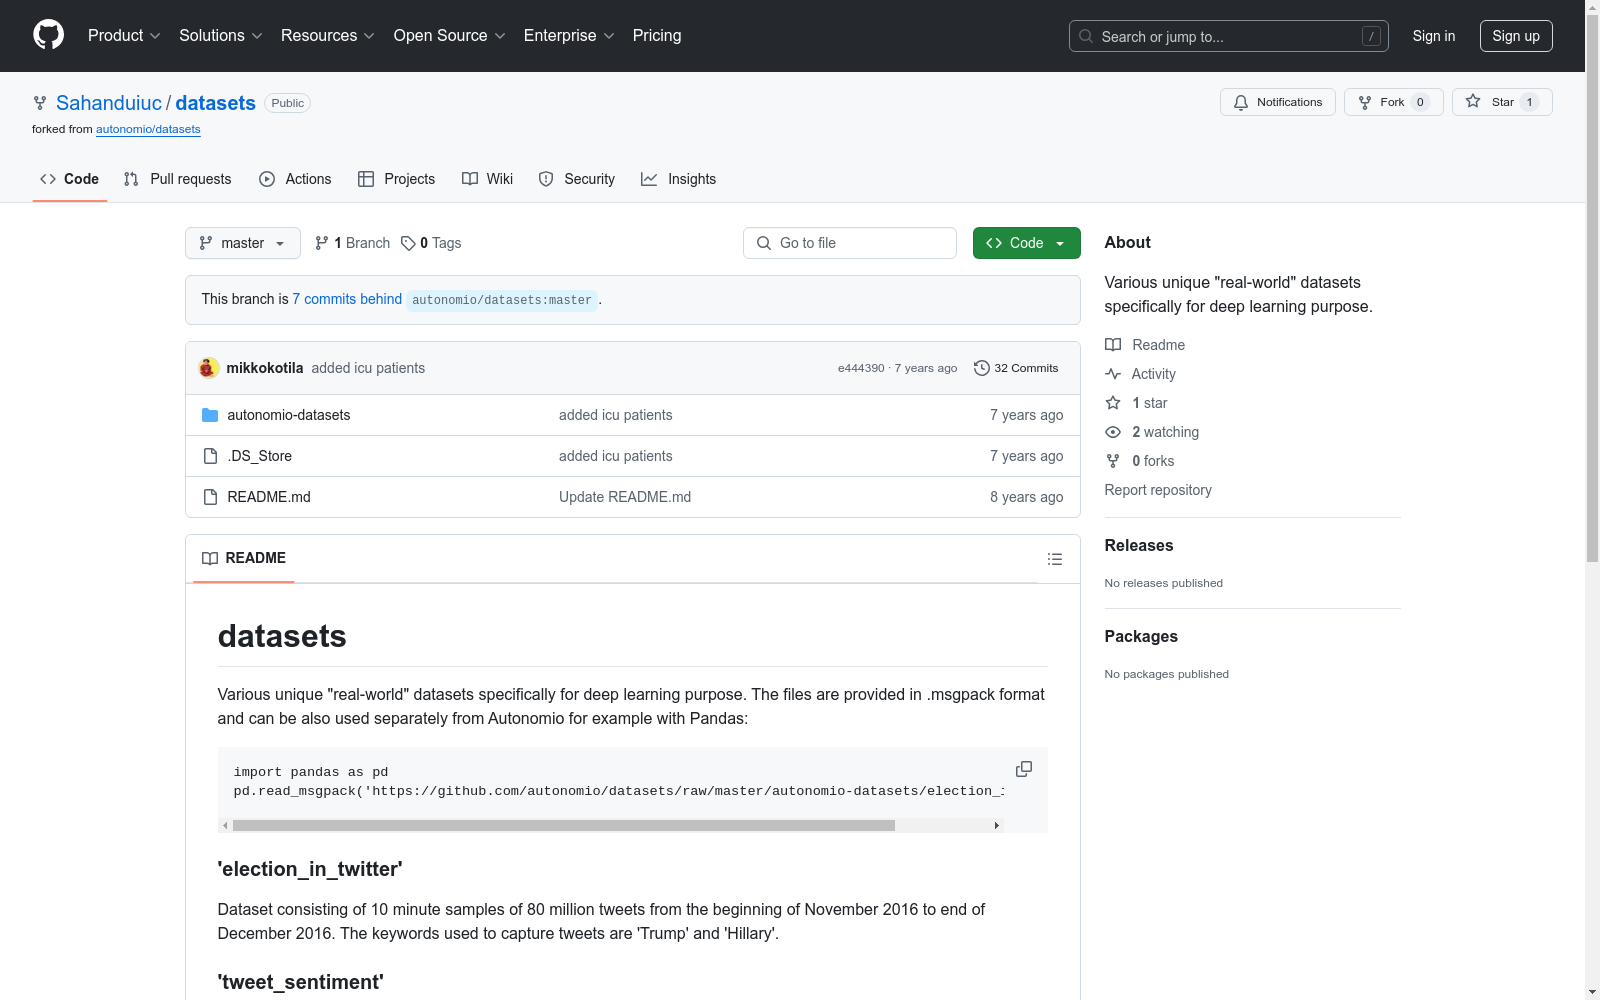Fork the repository with Fork button
1600x1000 pixels.
[1393, 102]
